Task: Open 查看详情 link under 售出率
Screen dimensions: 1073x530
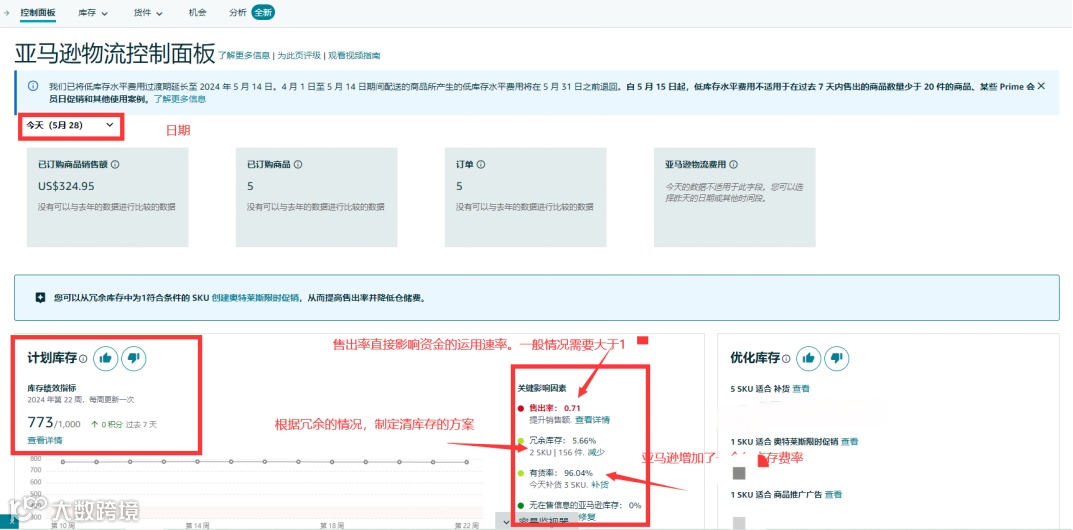Action: pos(593,419)
